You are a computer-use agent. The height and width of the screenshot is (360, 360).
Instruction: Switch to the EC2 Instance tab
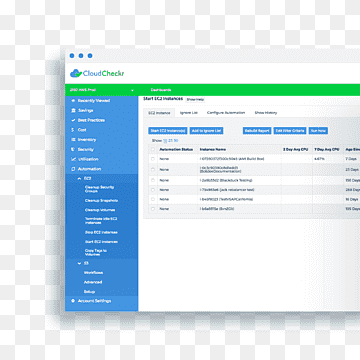(159, 113)
